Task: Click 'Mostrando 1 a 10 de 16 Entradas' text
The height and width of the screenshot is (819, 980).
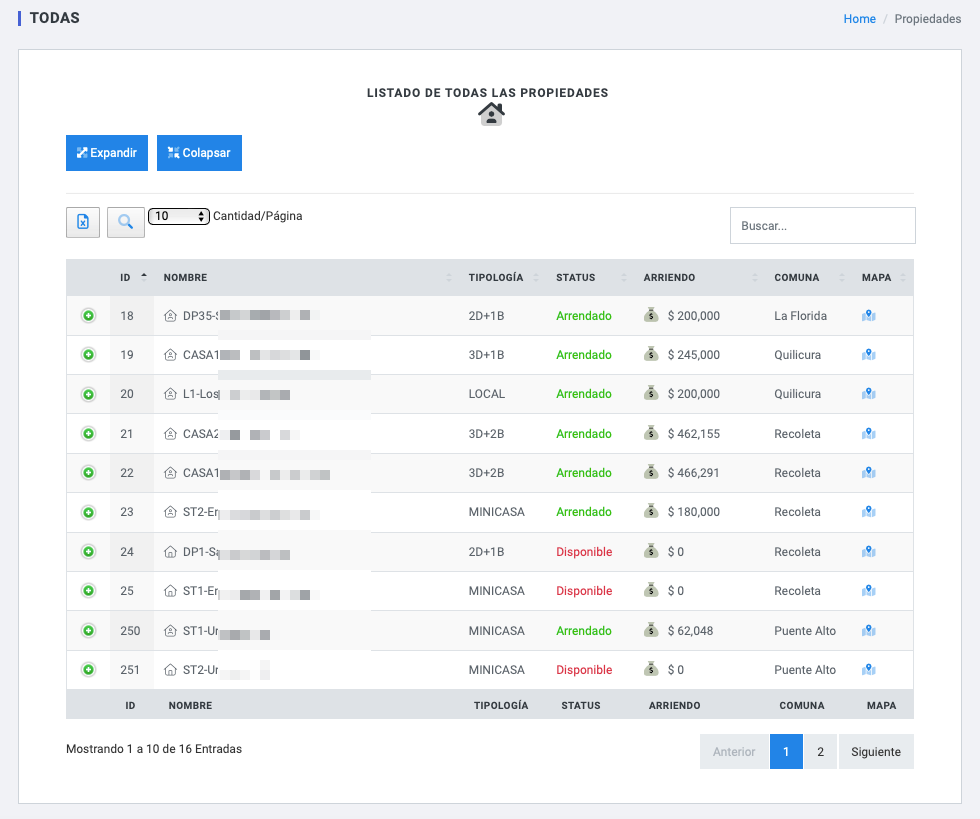Action: pyautogui.click(x=154, y=748)
